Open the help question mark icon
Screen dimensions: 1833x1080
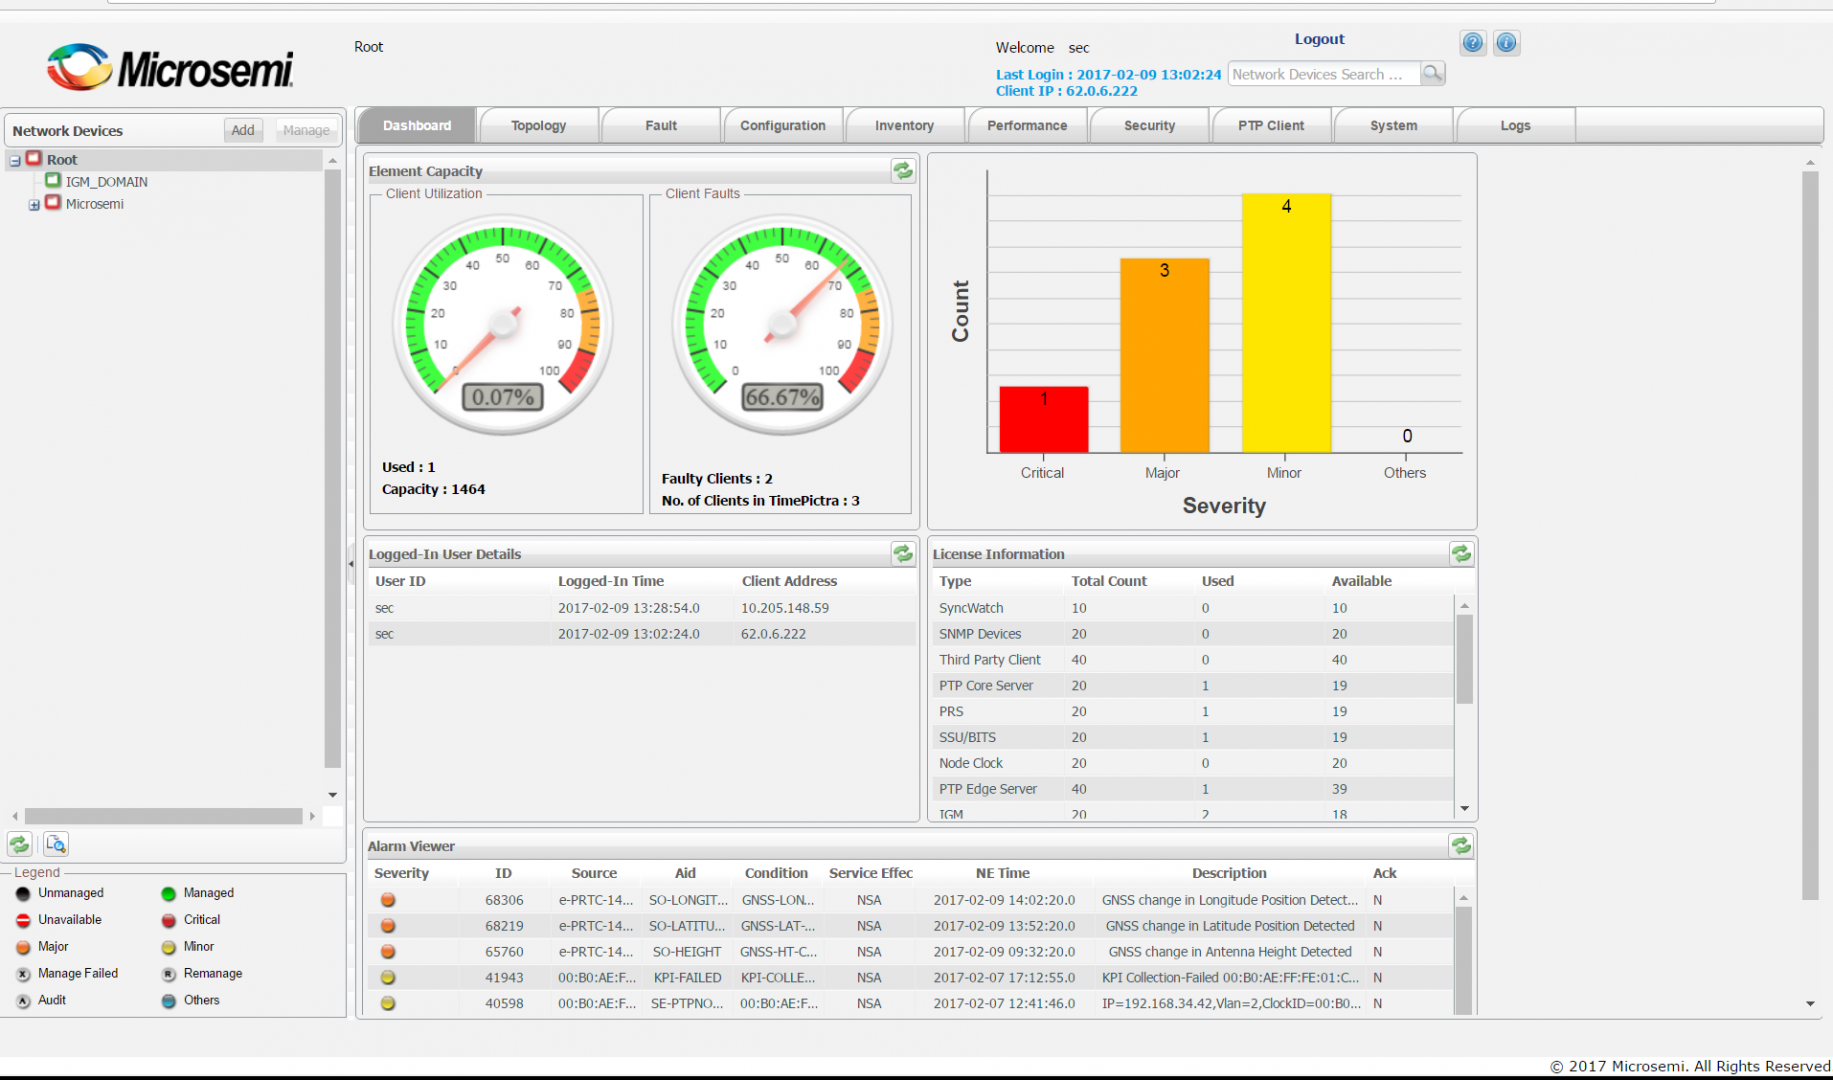1472,42
